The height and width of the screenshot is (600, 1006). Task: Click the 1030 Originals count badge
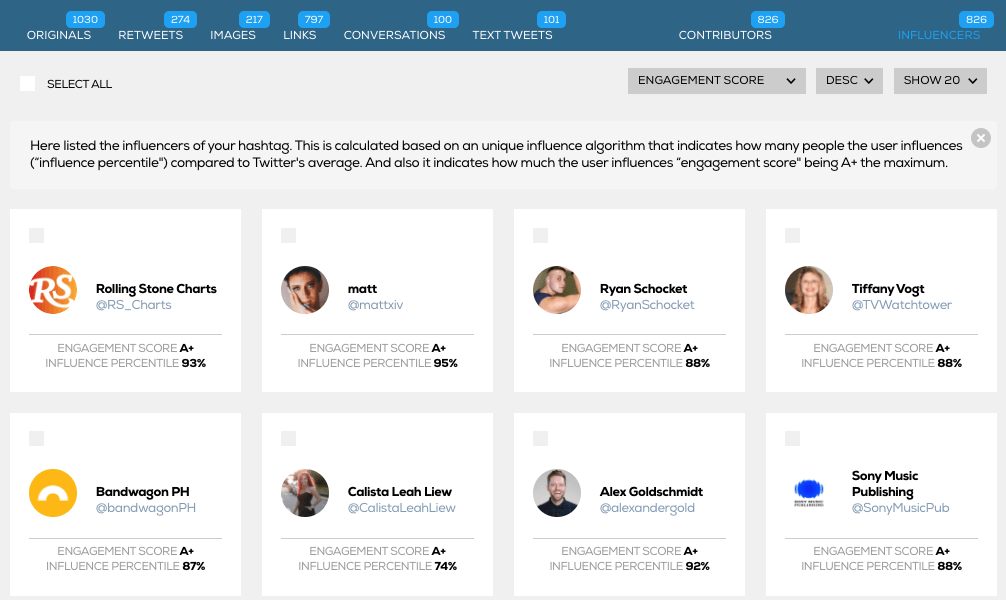coord(85,19)
